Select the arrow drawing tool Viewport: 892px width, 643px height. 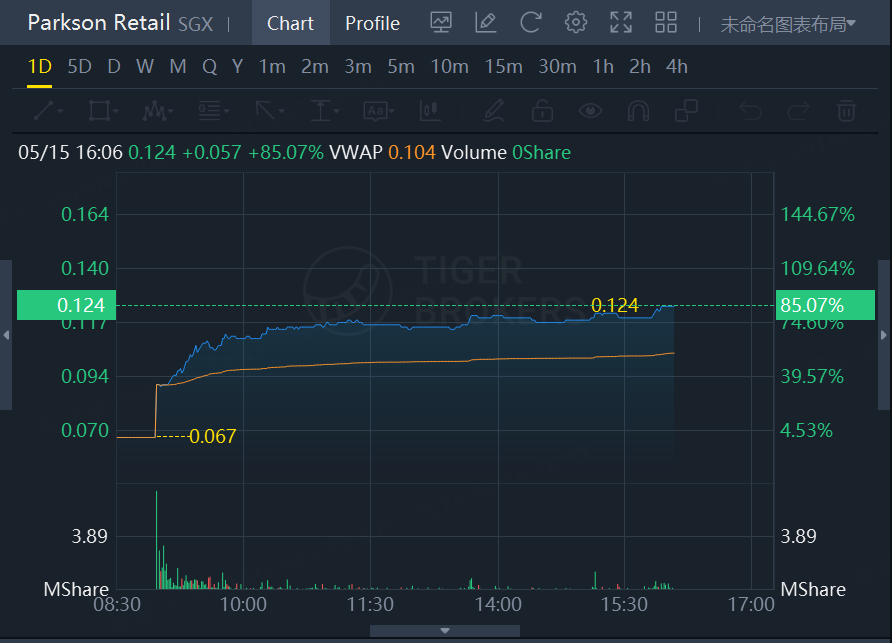pos(265,111)
